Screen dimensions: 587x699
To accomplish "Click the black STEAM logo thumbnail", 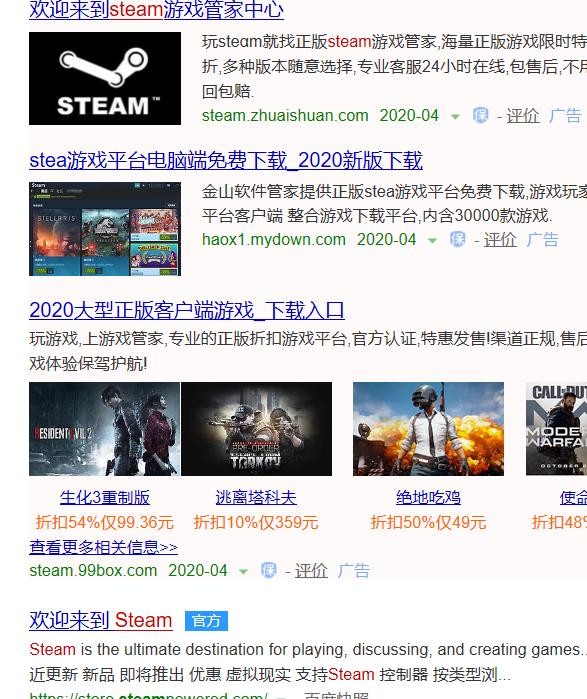I will tap(105, 78).
